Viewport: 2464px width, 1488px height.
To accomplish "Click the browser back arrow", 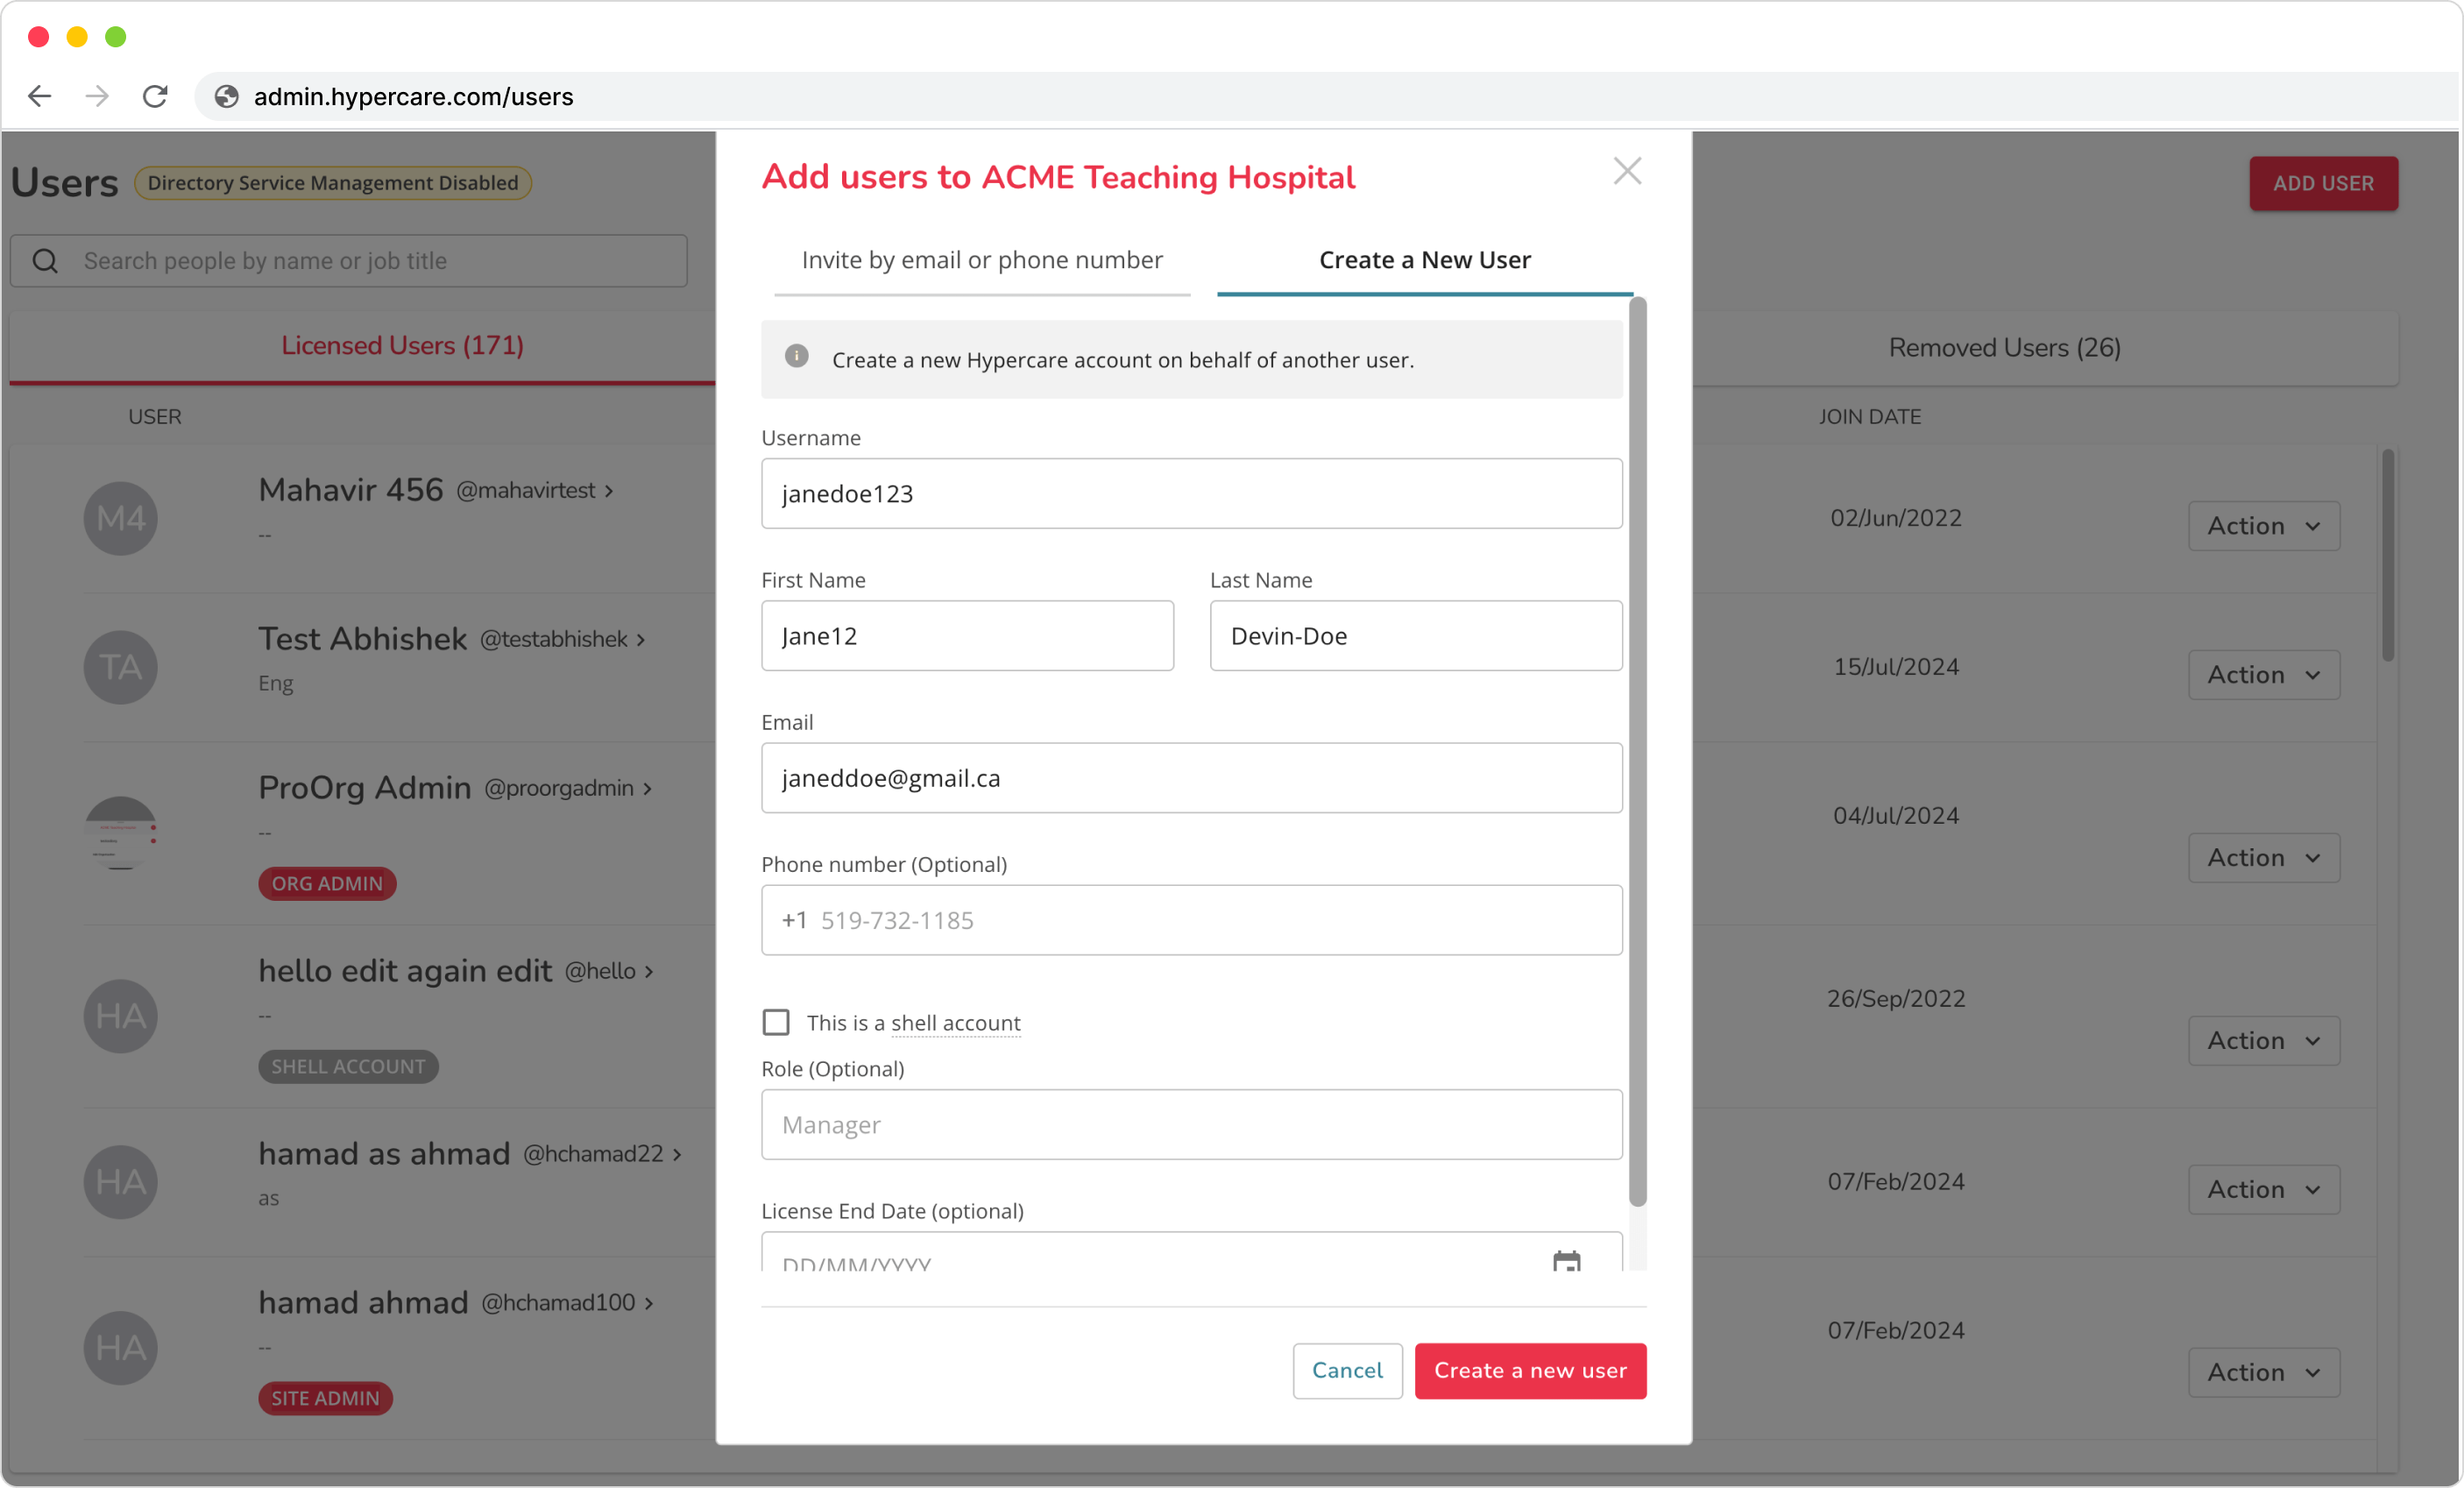I will (40, 96).
